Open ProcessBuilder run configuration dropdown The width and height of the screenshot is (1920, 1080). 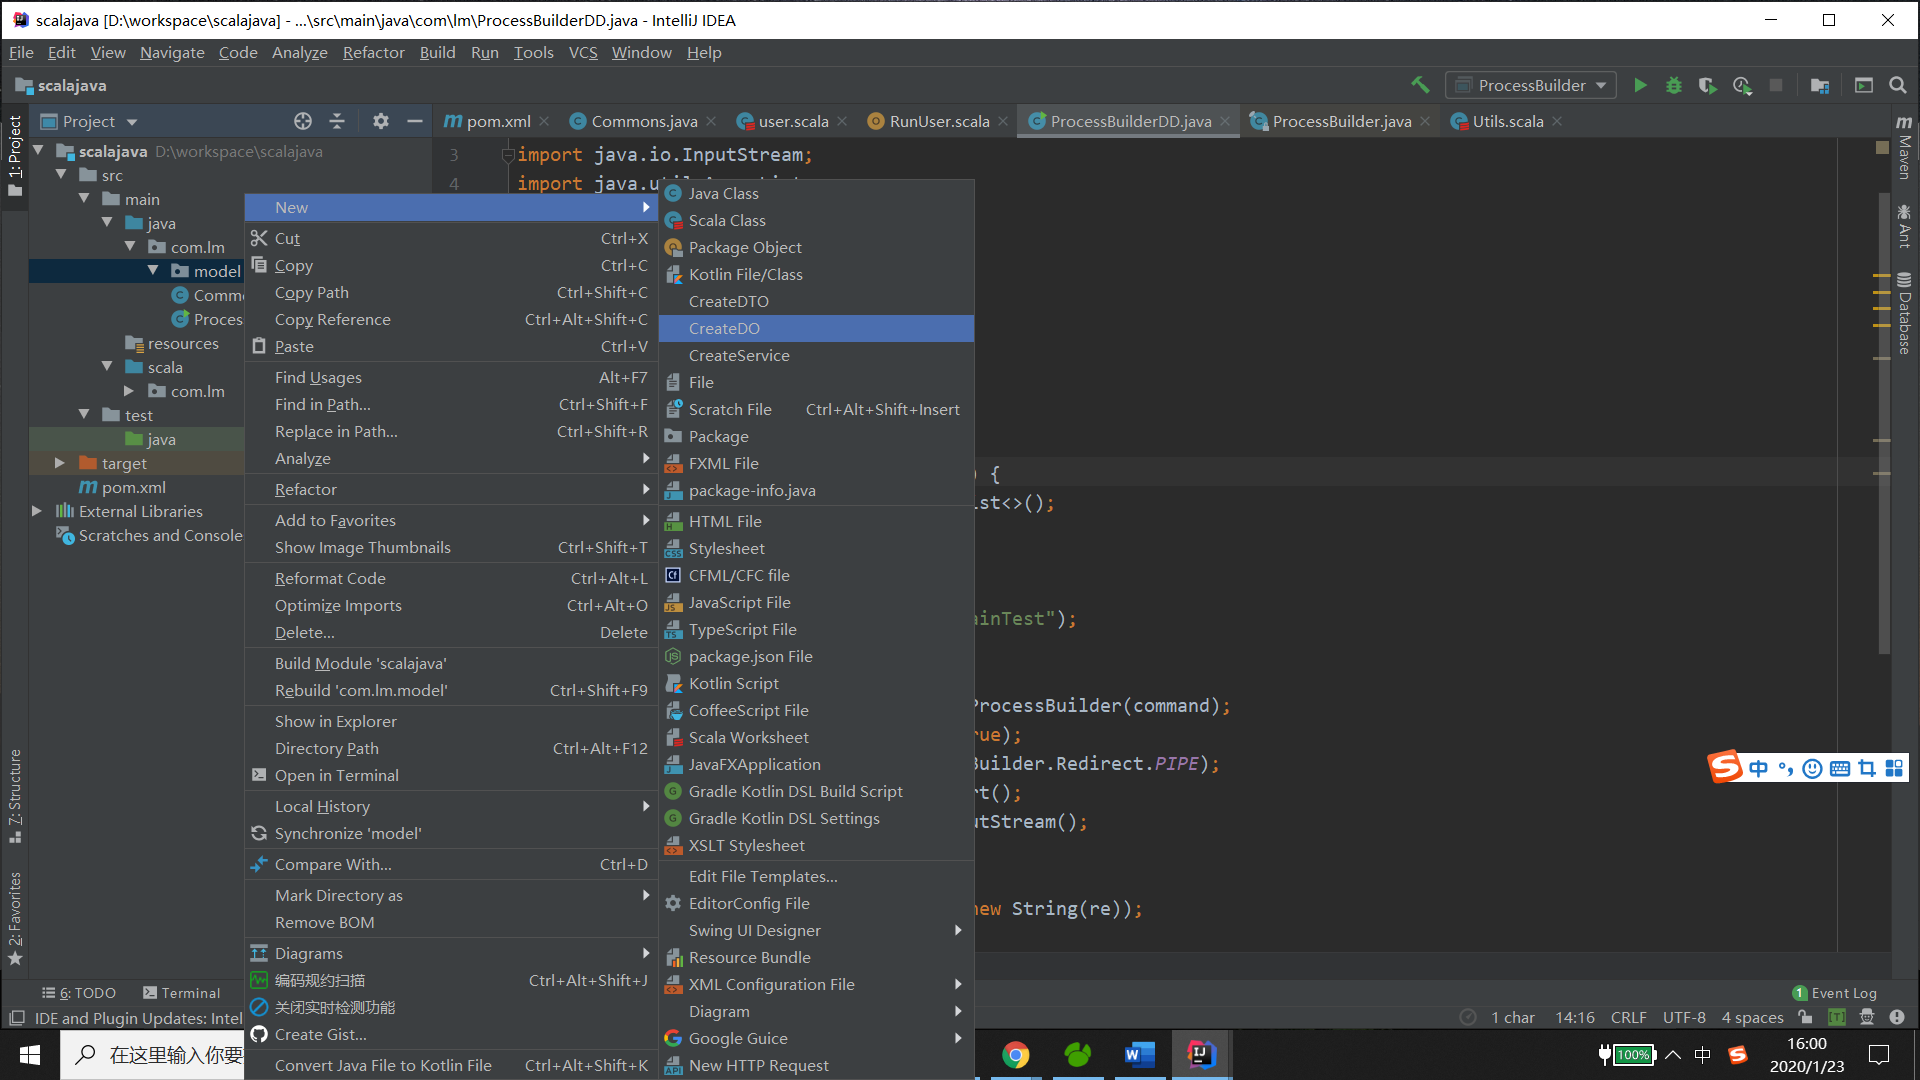tap(1531, 86)
